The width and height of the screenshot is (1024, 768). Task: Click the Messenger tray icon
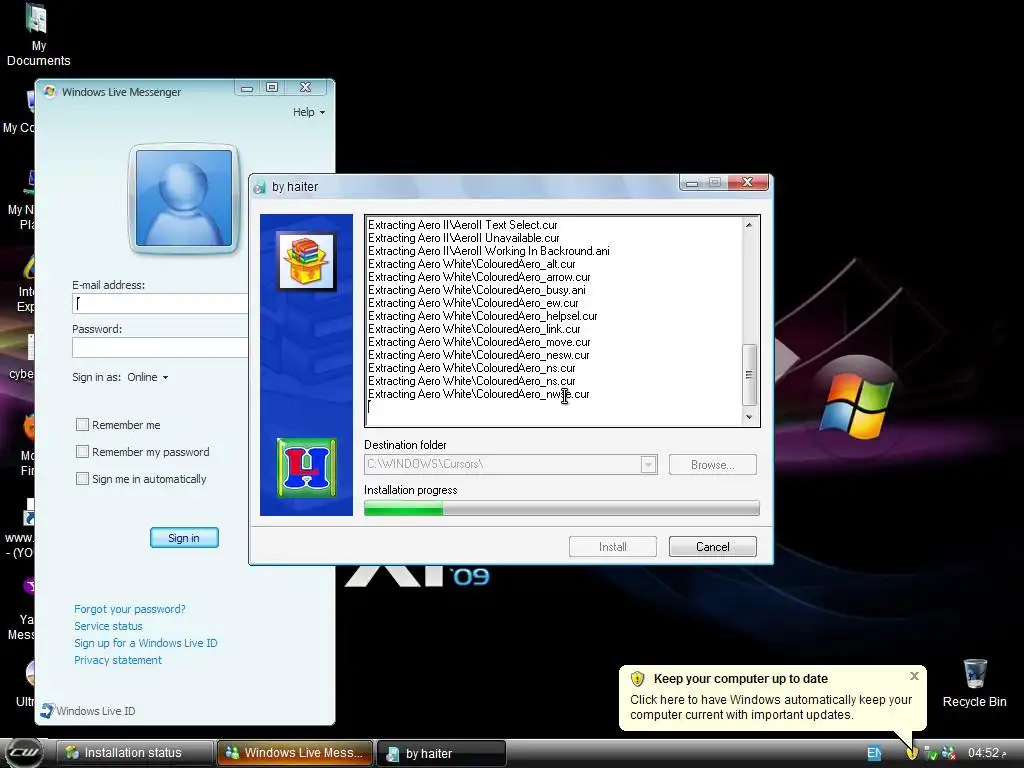(x=949, y=753)
